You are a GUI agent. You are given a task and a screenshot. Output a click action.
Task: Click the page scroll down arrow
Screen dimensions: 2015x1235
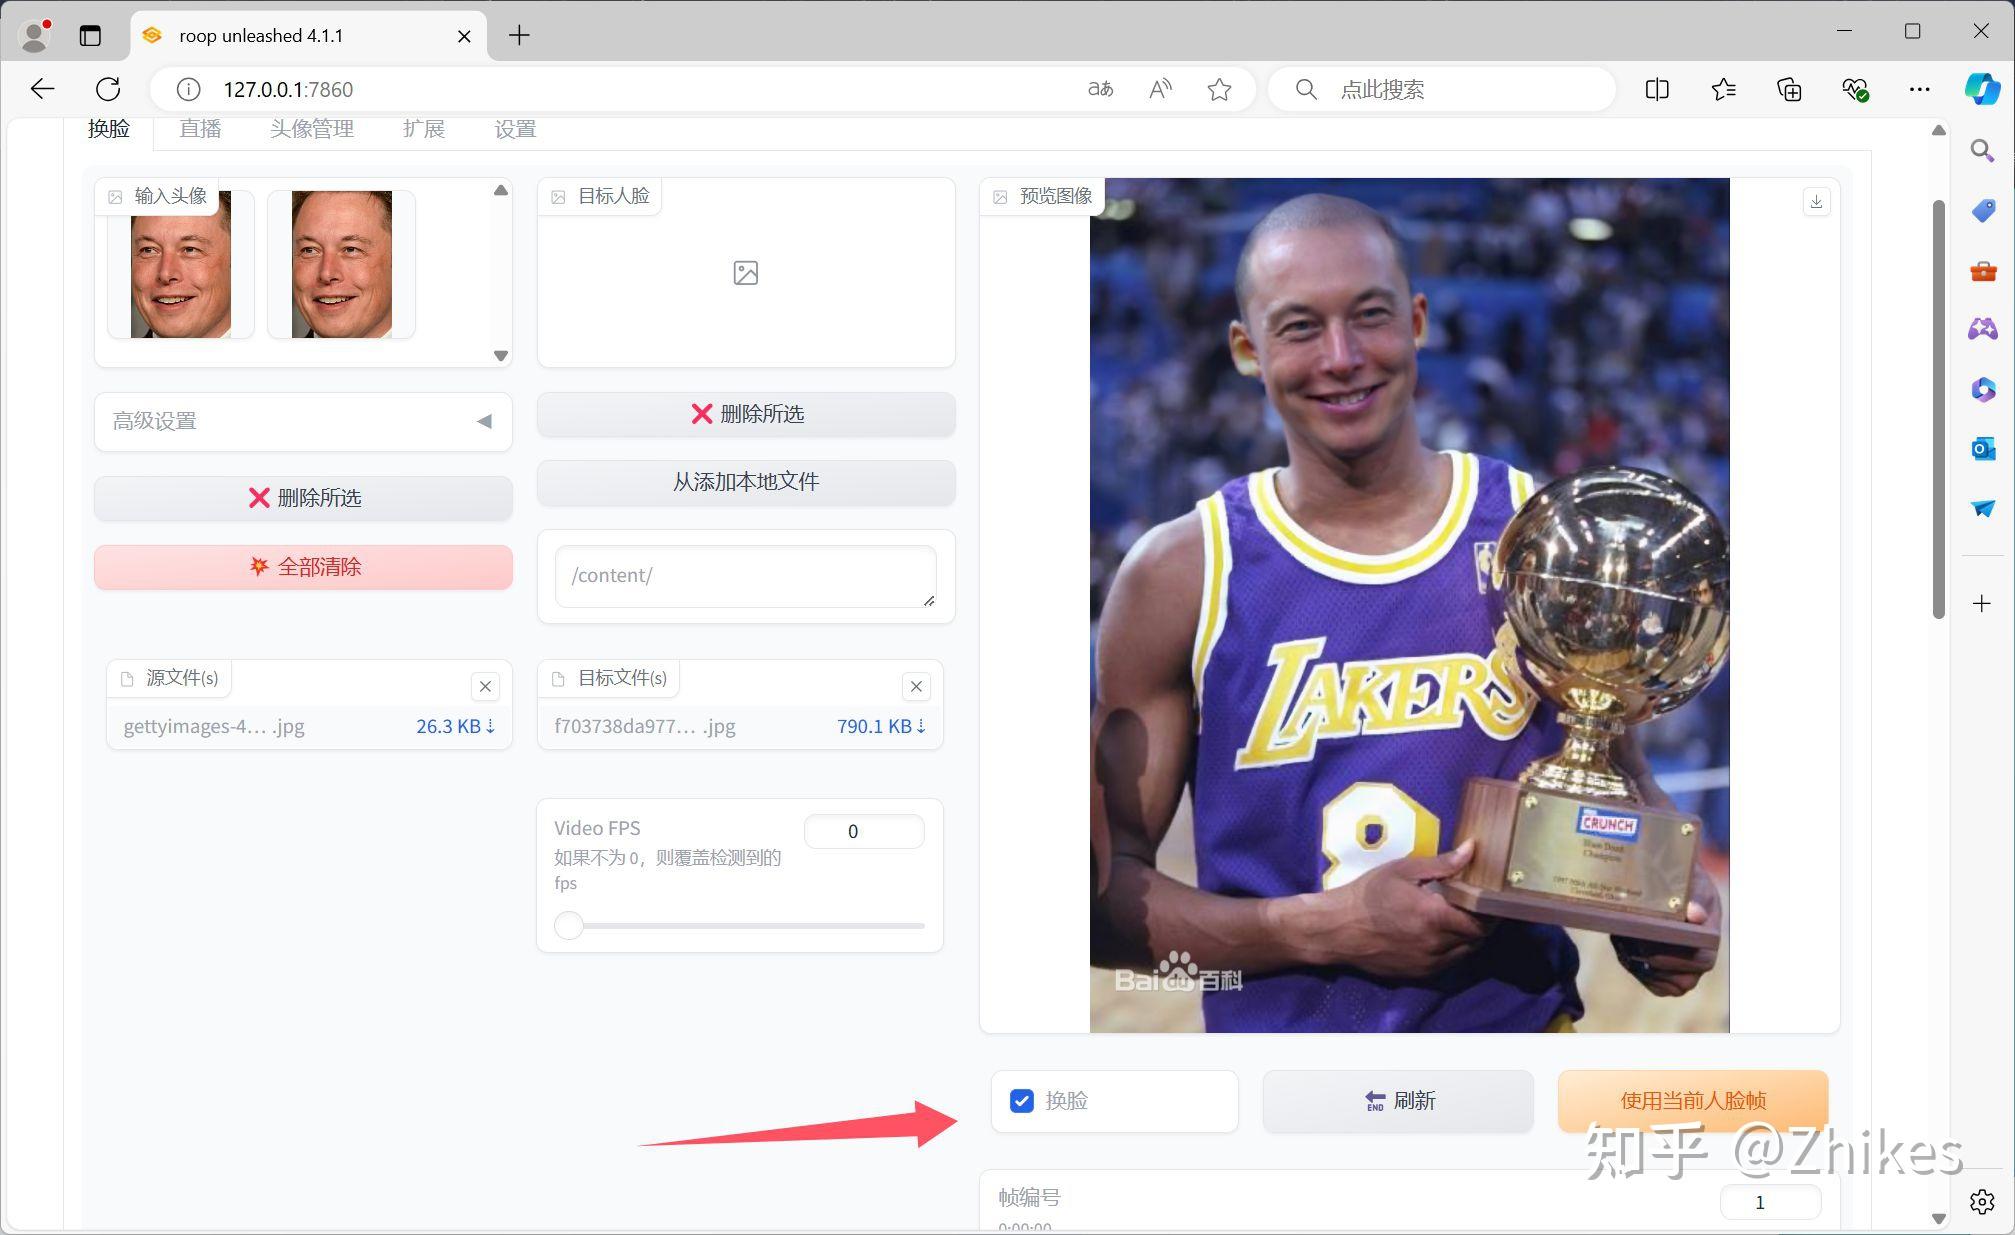1938,1218
